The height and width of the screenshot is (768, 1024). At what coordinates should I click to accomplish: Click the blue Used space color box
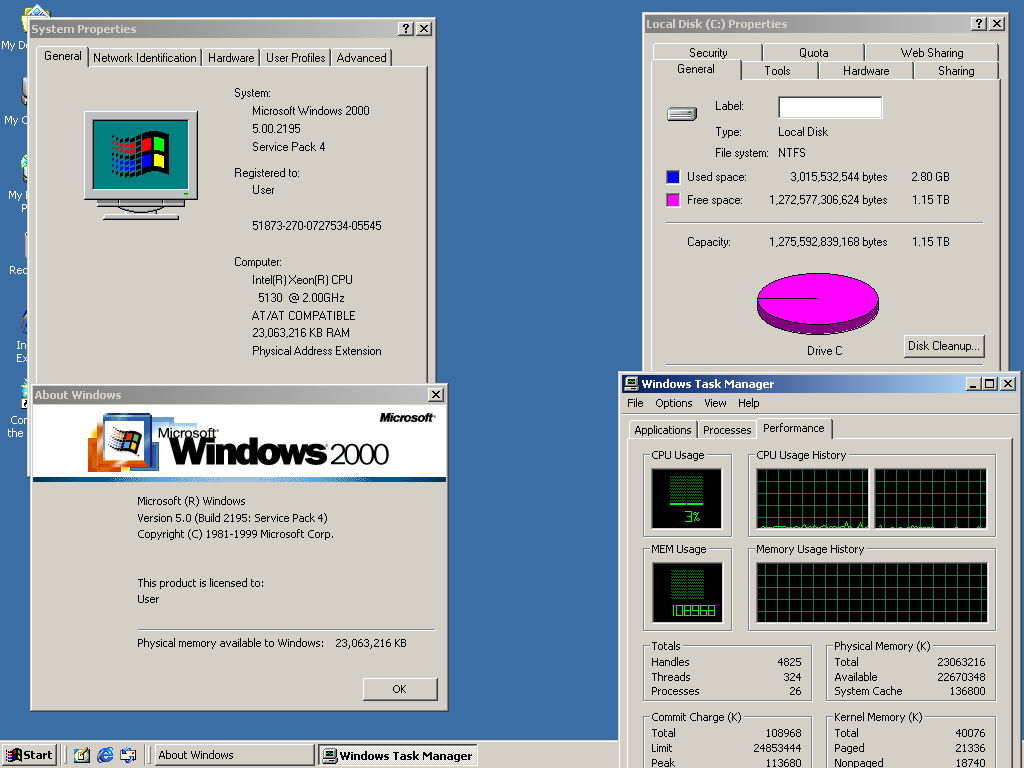(673, 177)
